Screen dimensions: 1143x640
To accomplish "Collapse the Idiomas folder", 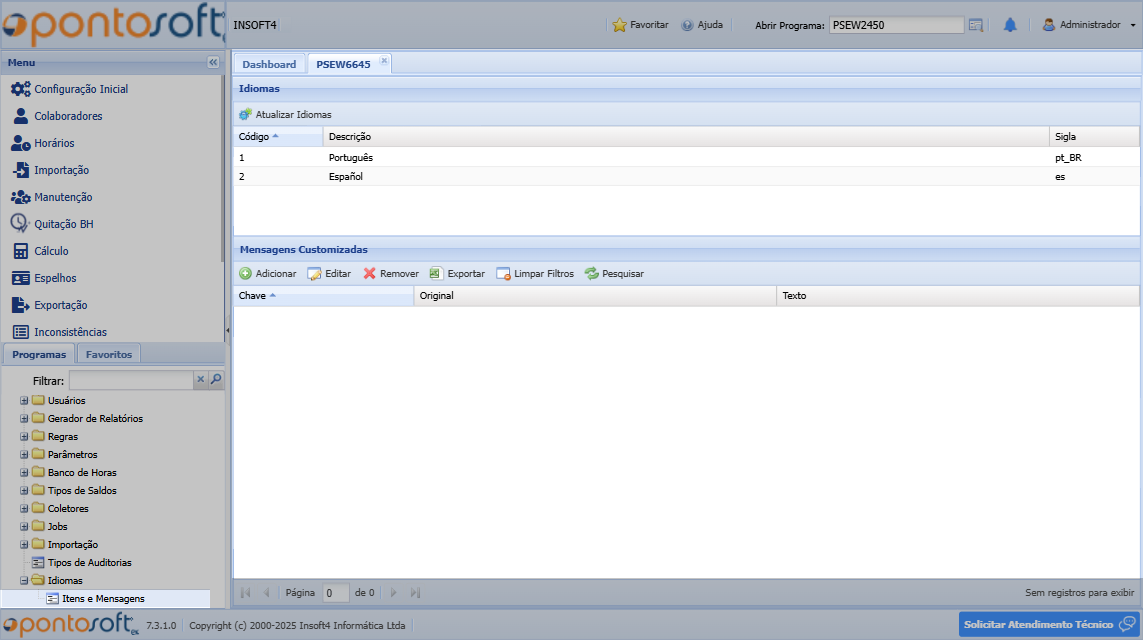I will tap(24, 581).
